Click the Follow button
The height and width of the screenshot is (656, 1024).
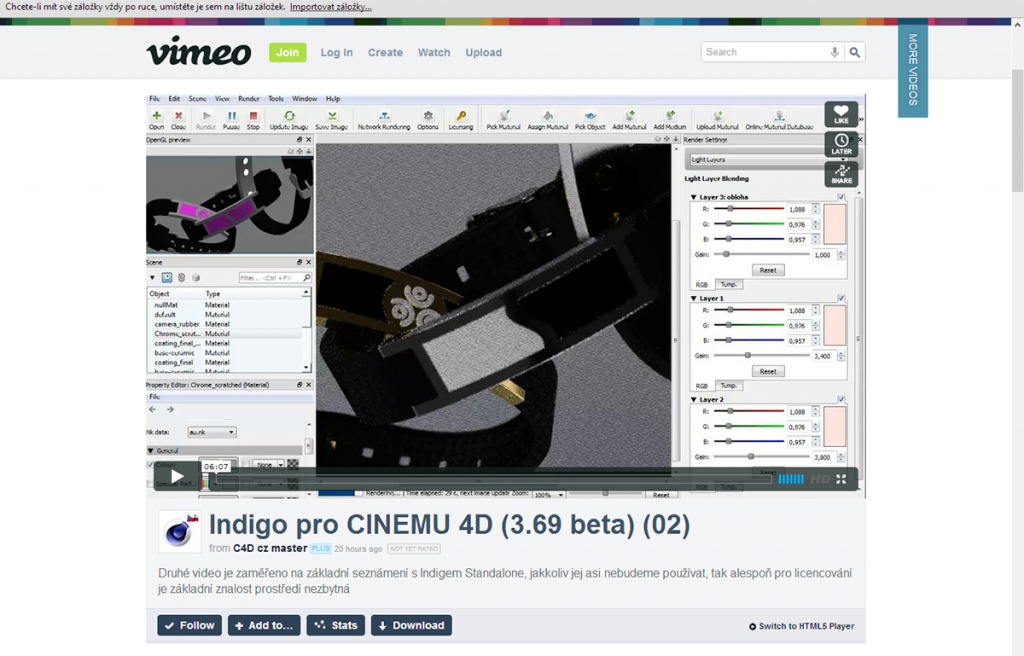(189, 625)
